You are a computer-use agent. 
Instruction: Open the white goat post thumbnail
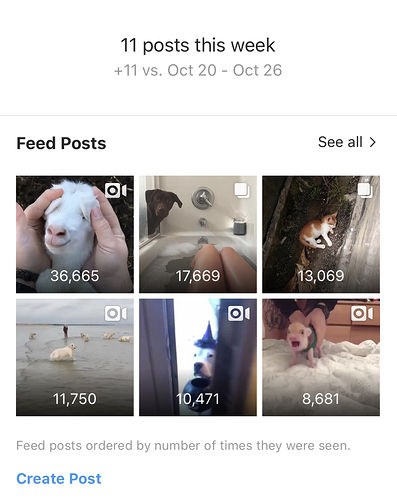pos(75,234)
